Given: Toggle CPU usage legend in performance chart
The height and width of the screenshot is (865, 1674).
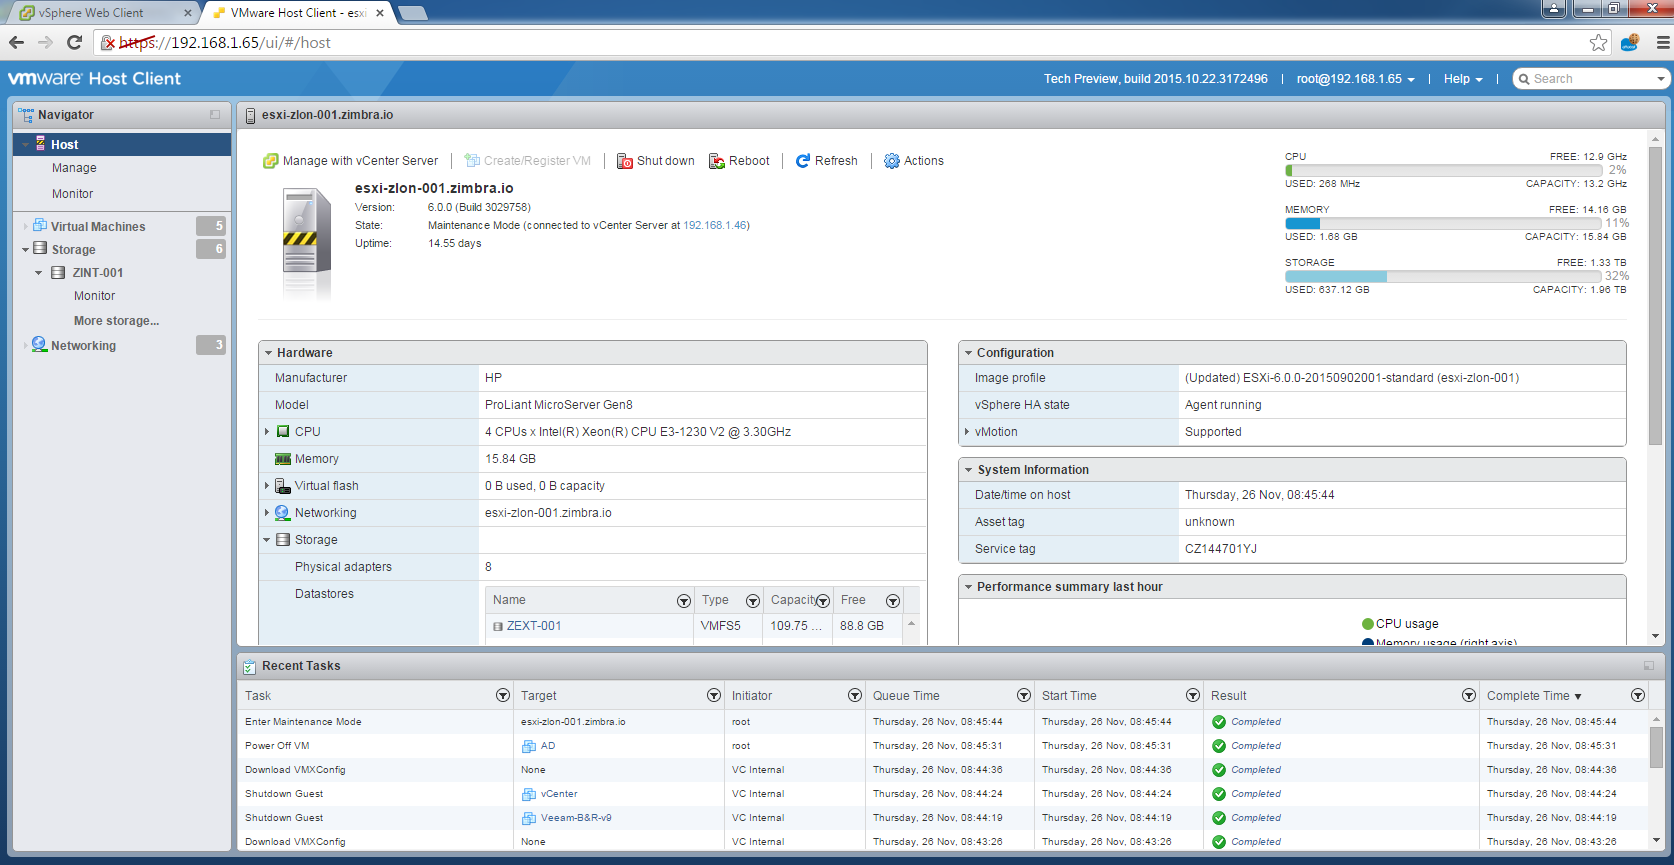Looking at the screenshot, I should 1400,624.
